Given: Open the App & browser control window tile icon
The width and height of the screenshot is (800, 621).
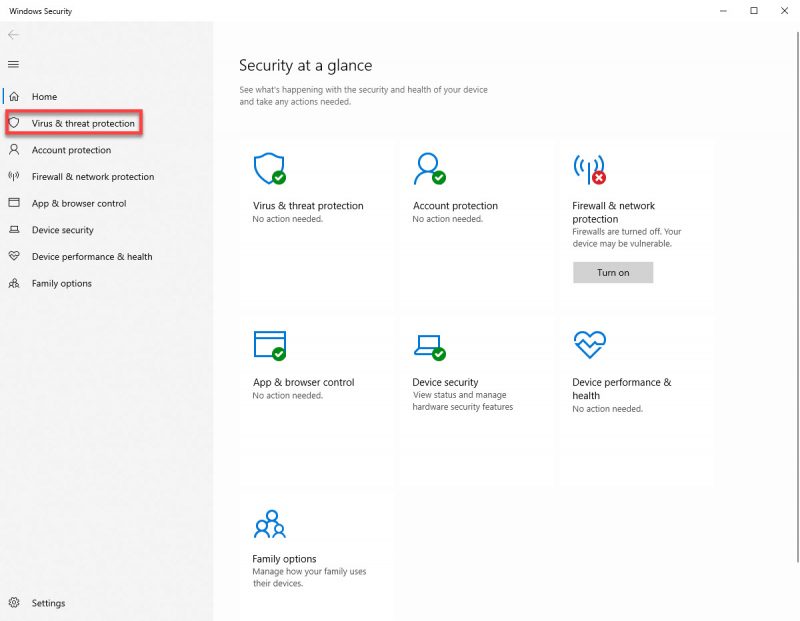Looking at the screenshot, I should [269, 345].
